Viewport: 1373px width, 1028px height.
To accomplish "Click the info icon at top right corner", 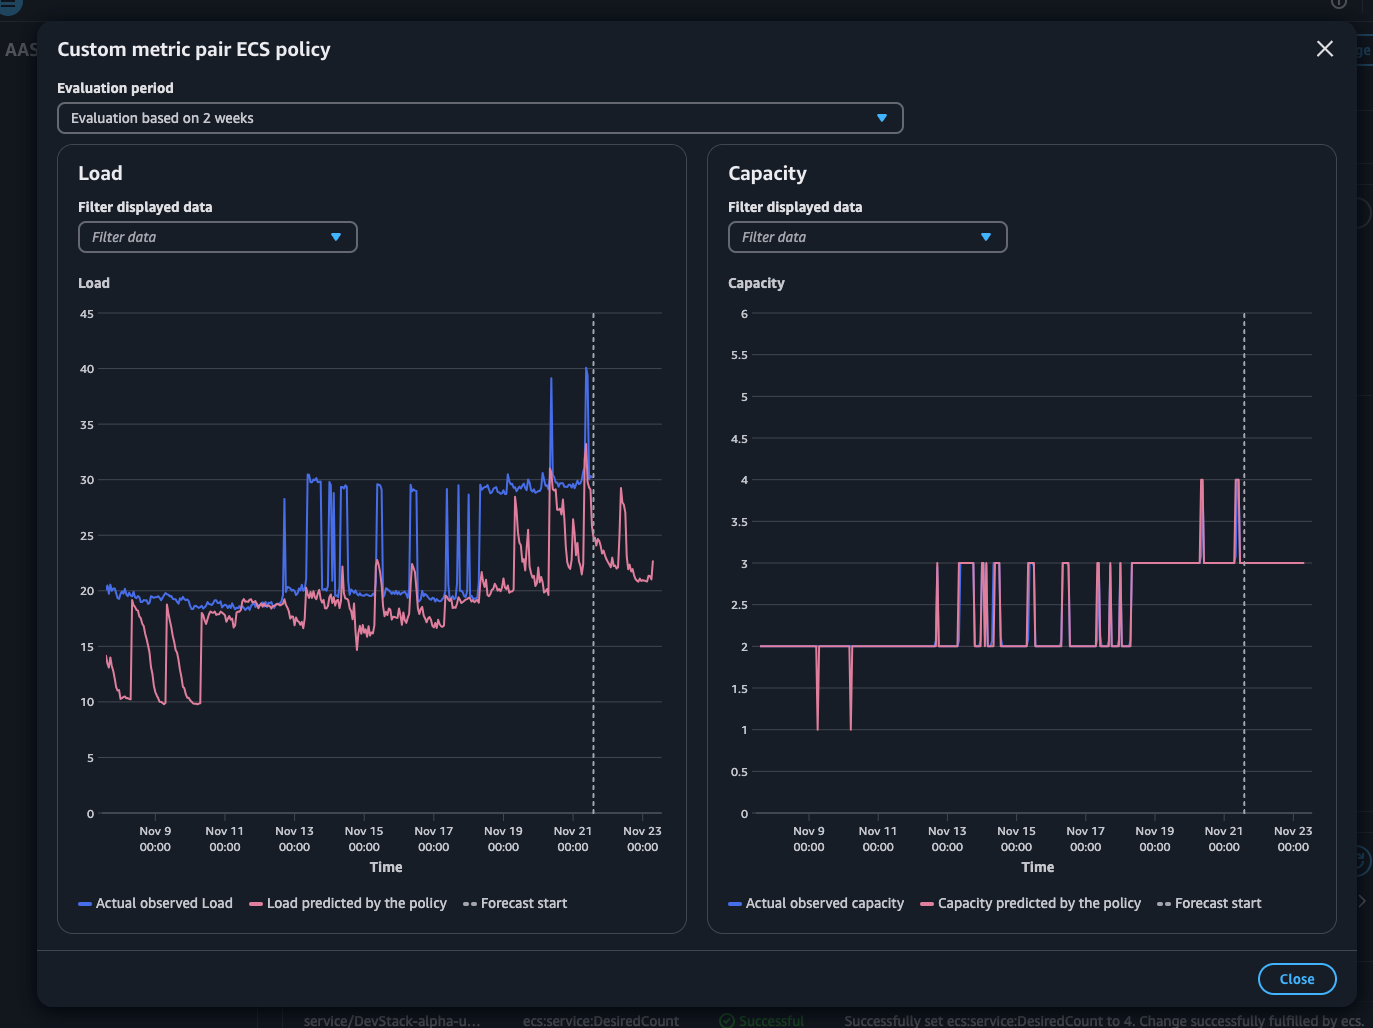I will (x=1339, y=3).
